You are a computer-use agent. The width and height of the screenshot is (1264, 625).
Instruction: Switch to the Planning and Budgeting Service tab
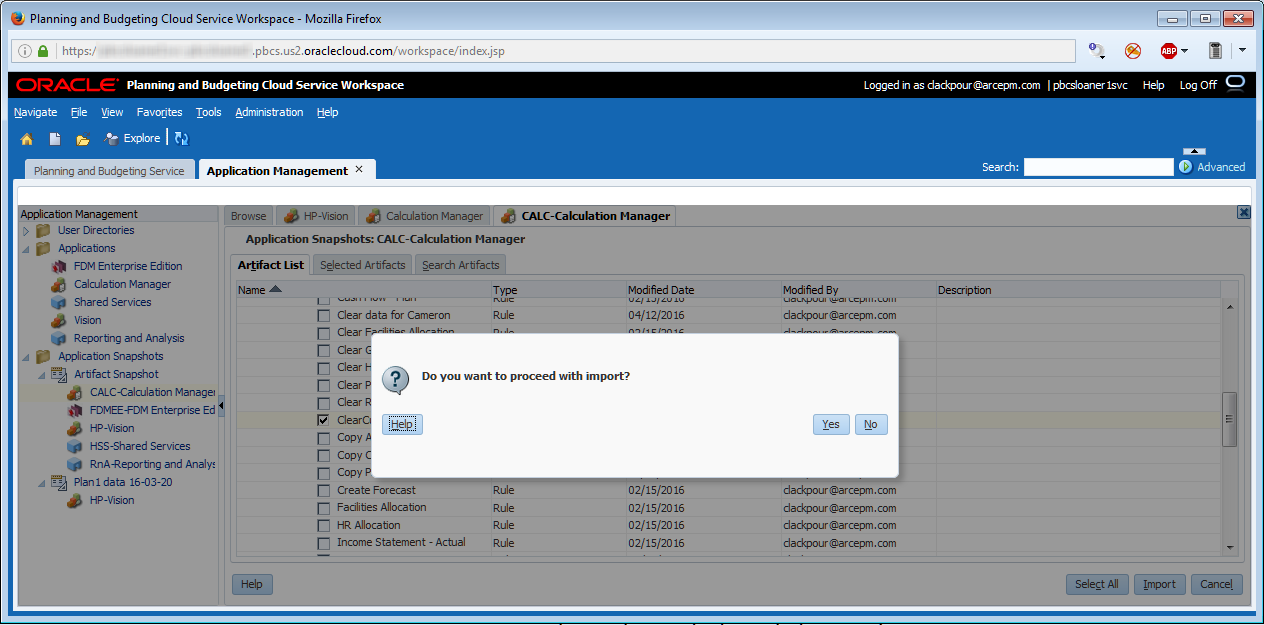[109, 171]
